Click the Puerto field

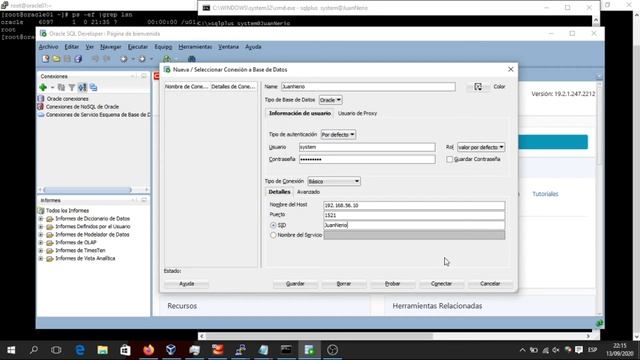pyautogui.click(x=414, y=215)
